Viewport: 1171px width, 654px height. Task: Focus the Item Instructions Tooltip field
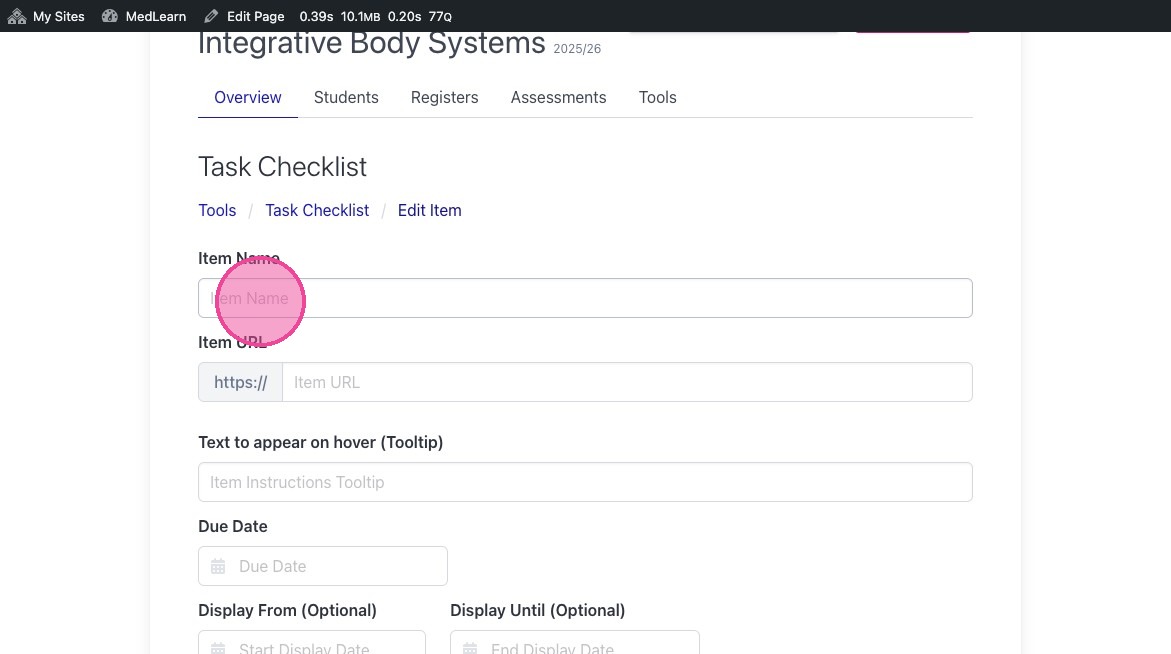tap(585, 482)
